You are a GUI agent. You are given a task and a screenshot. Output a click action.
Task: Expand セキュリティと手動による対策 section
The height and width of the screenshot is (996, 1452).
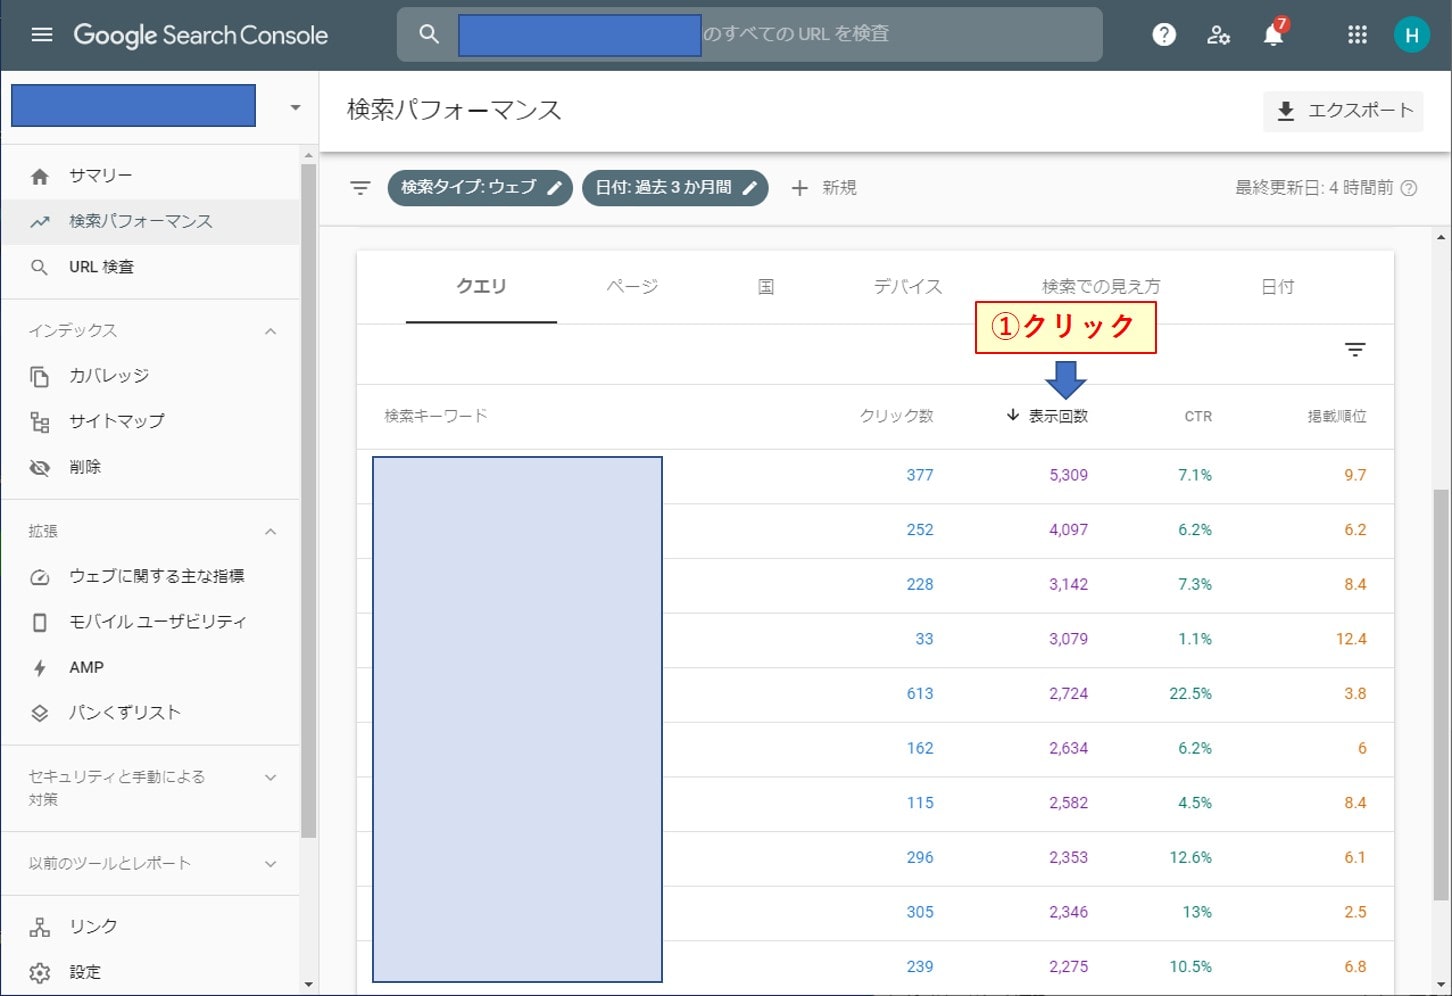tap(270, 777)
